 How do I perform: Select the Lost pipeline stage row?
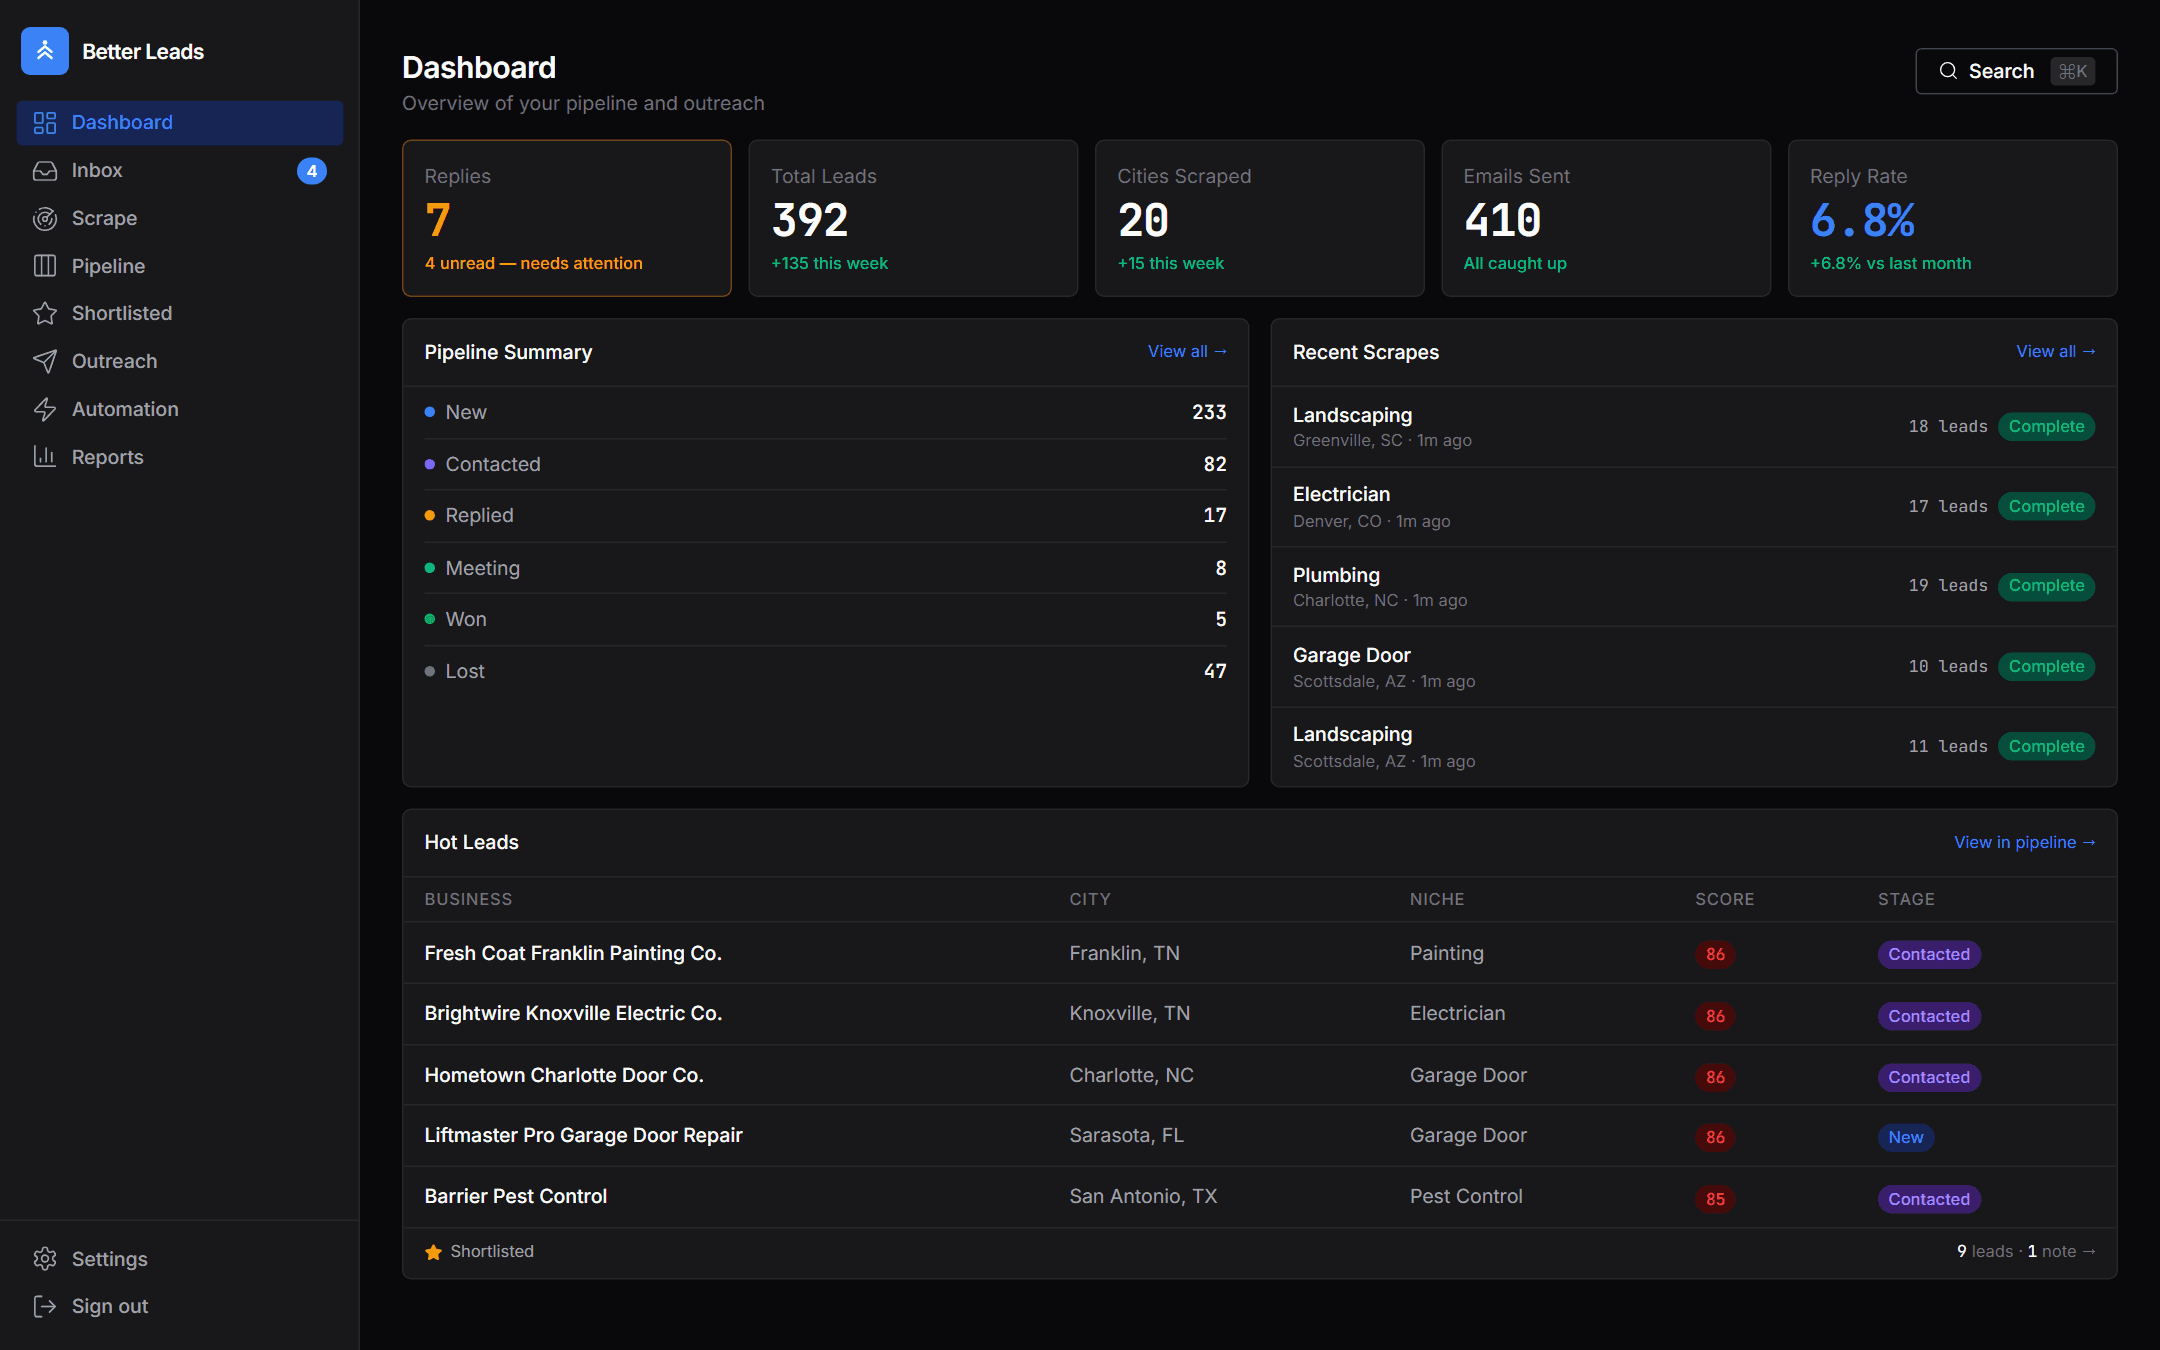click(825, 671)
